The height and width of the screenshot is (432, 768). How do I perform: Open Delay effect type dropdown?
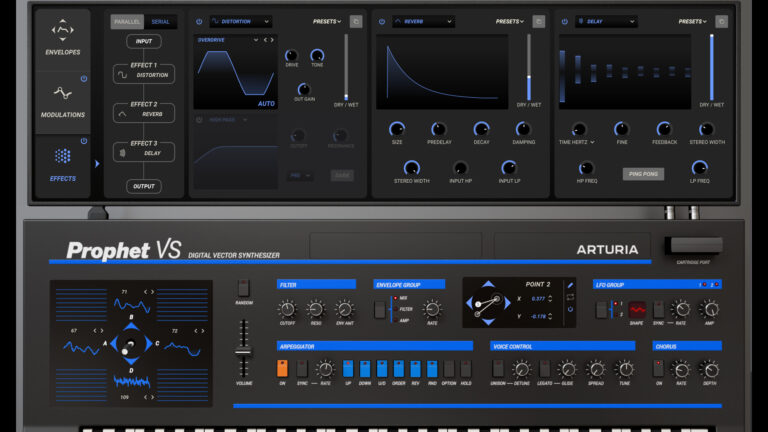click(x=606, y=22)
